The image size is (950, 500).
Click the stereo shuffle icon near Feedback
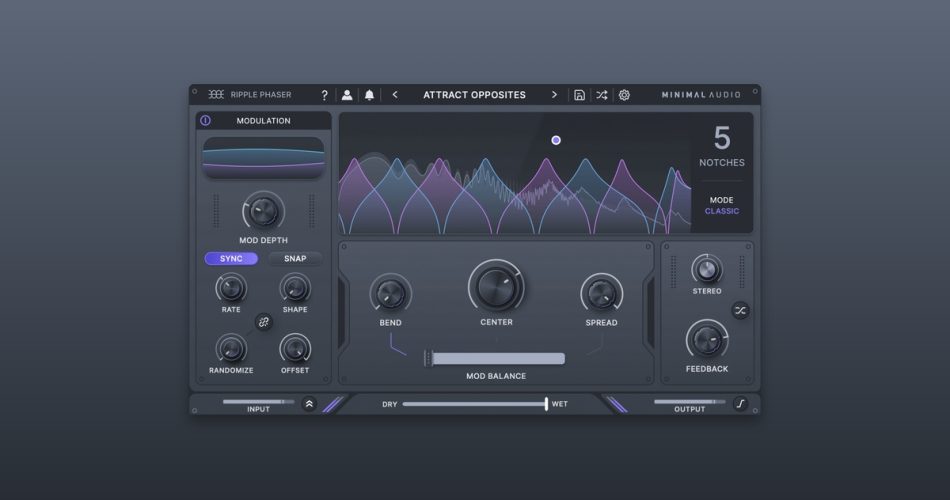740,310
